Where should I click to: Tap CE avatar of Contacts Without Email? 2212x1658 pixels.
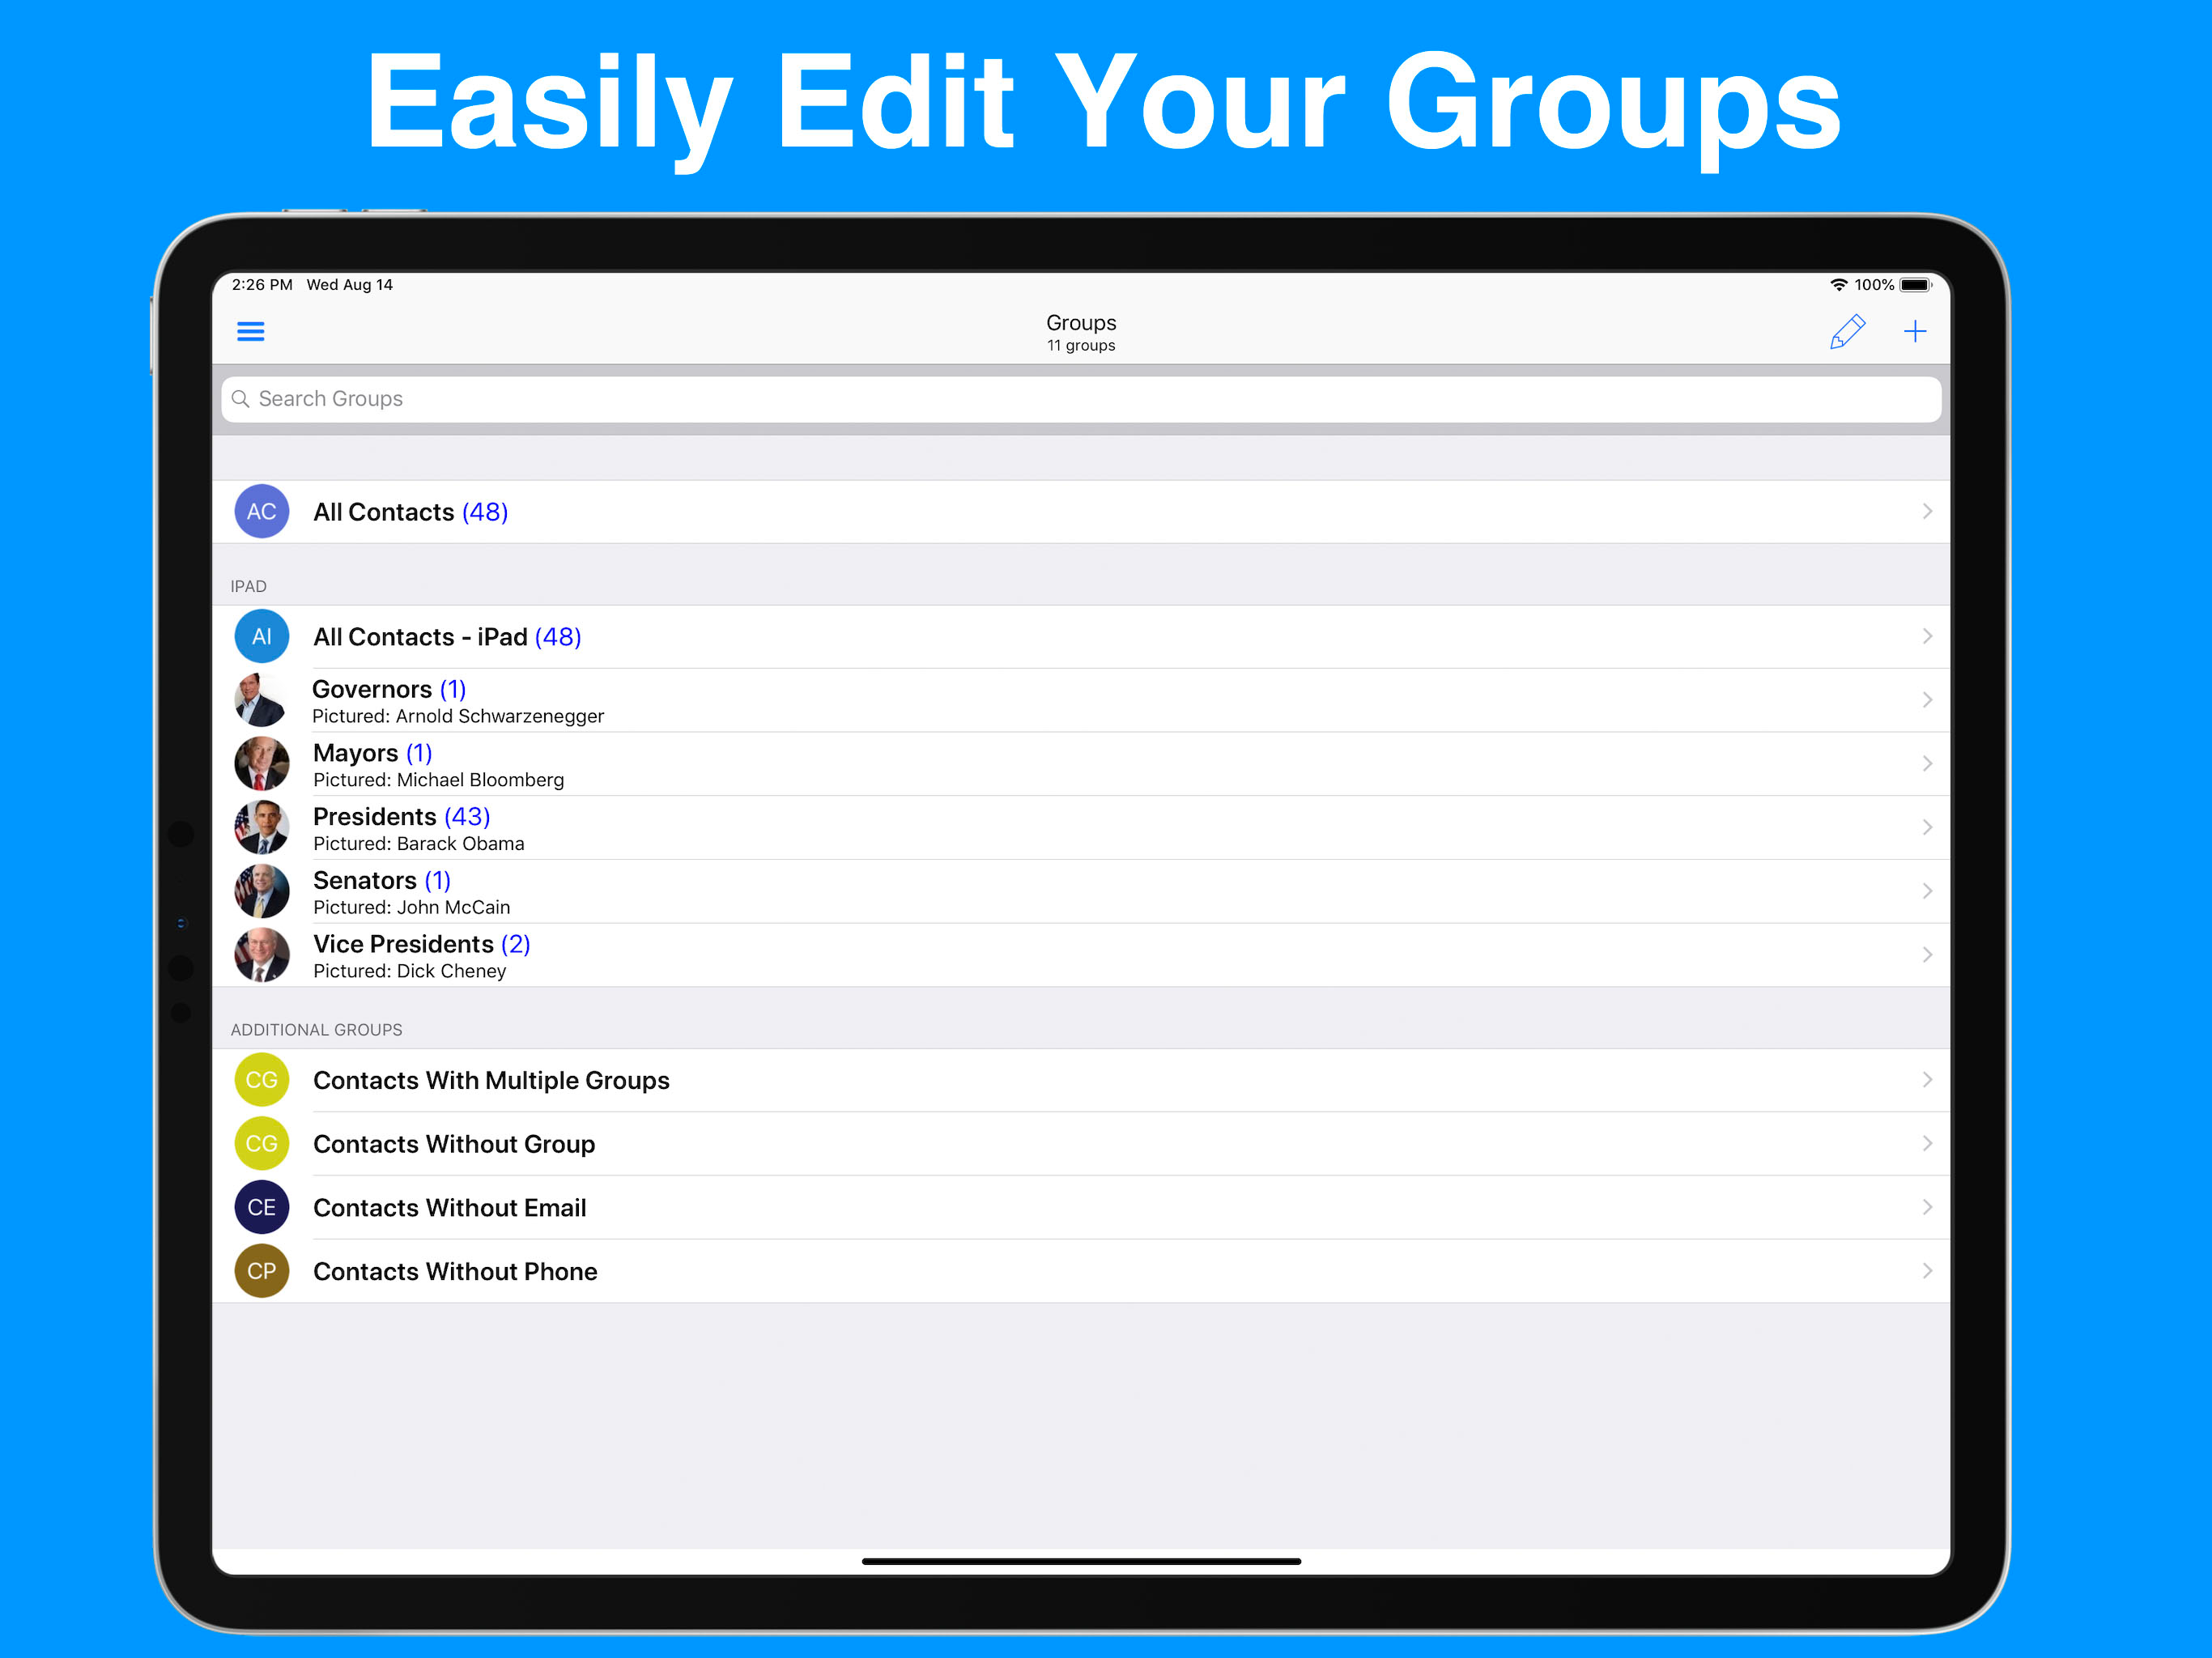point(262,1208)
